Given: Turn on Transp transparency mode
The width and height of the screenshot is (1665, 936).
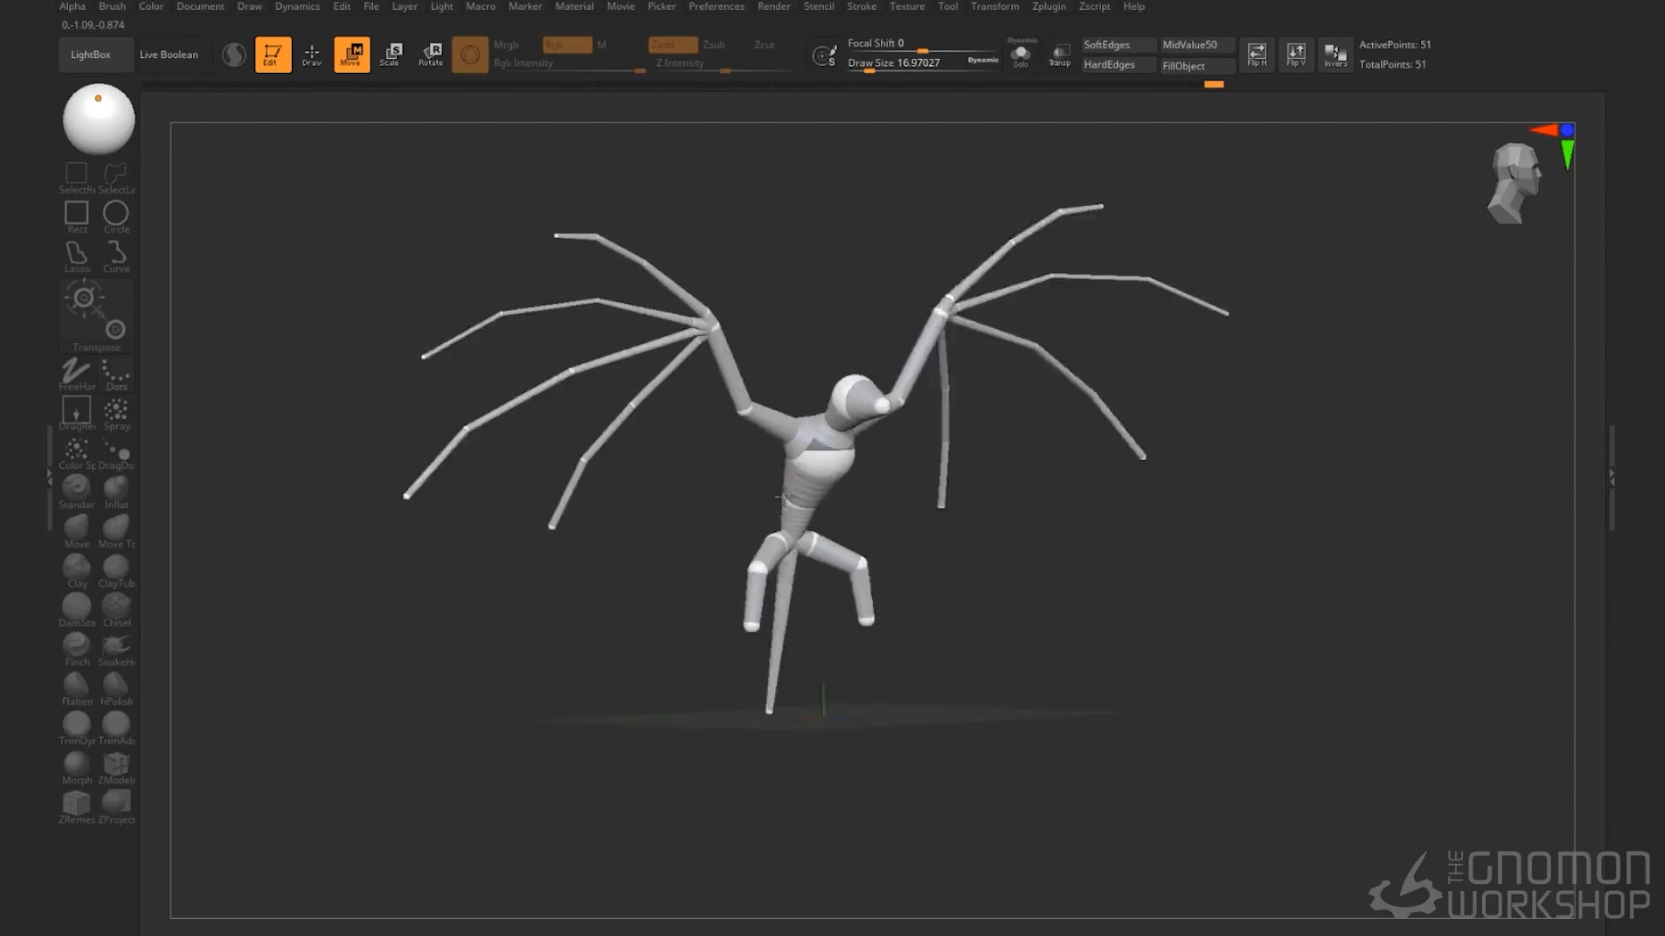Looking at the screenshot, I should point(1059,55).
